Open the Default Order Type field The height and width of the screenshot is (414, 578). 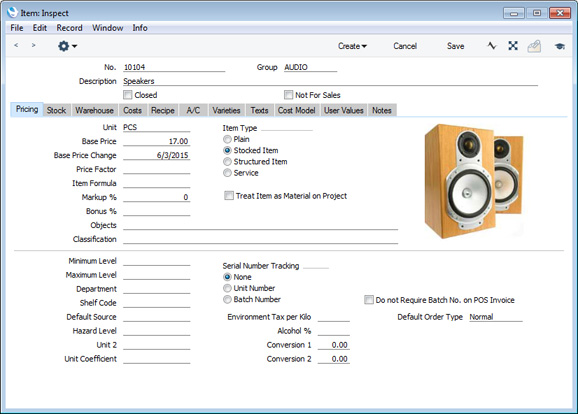496,317
